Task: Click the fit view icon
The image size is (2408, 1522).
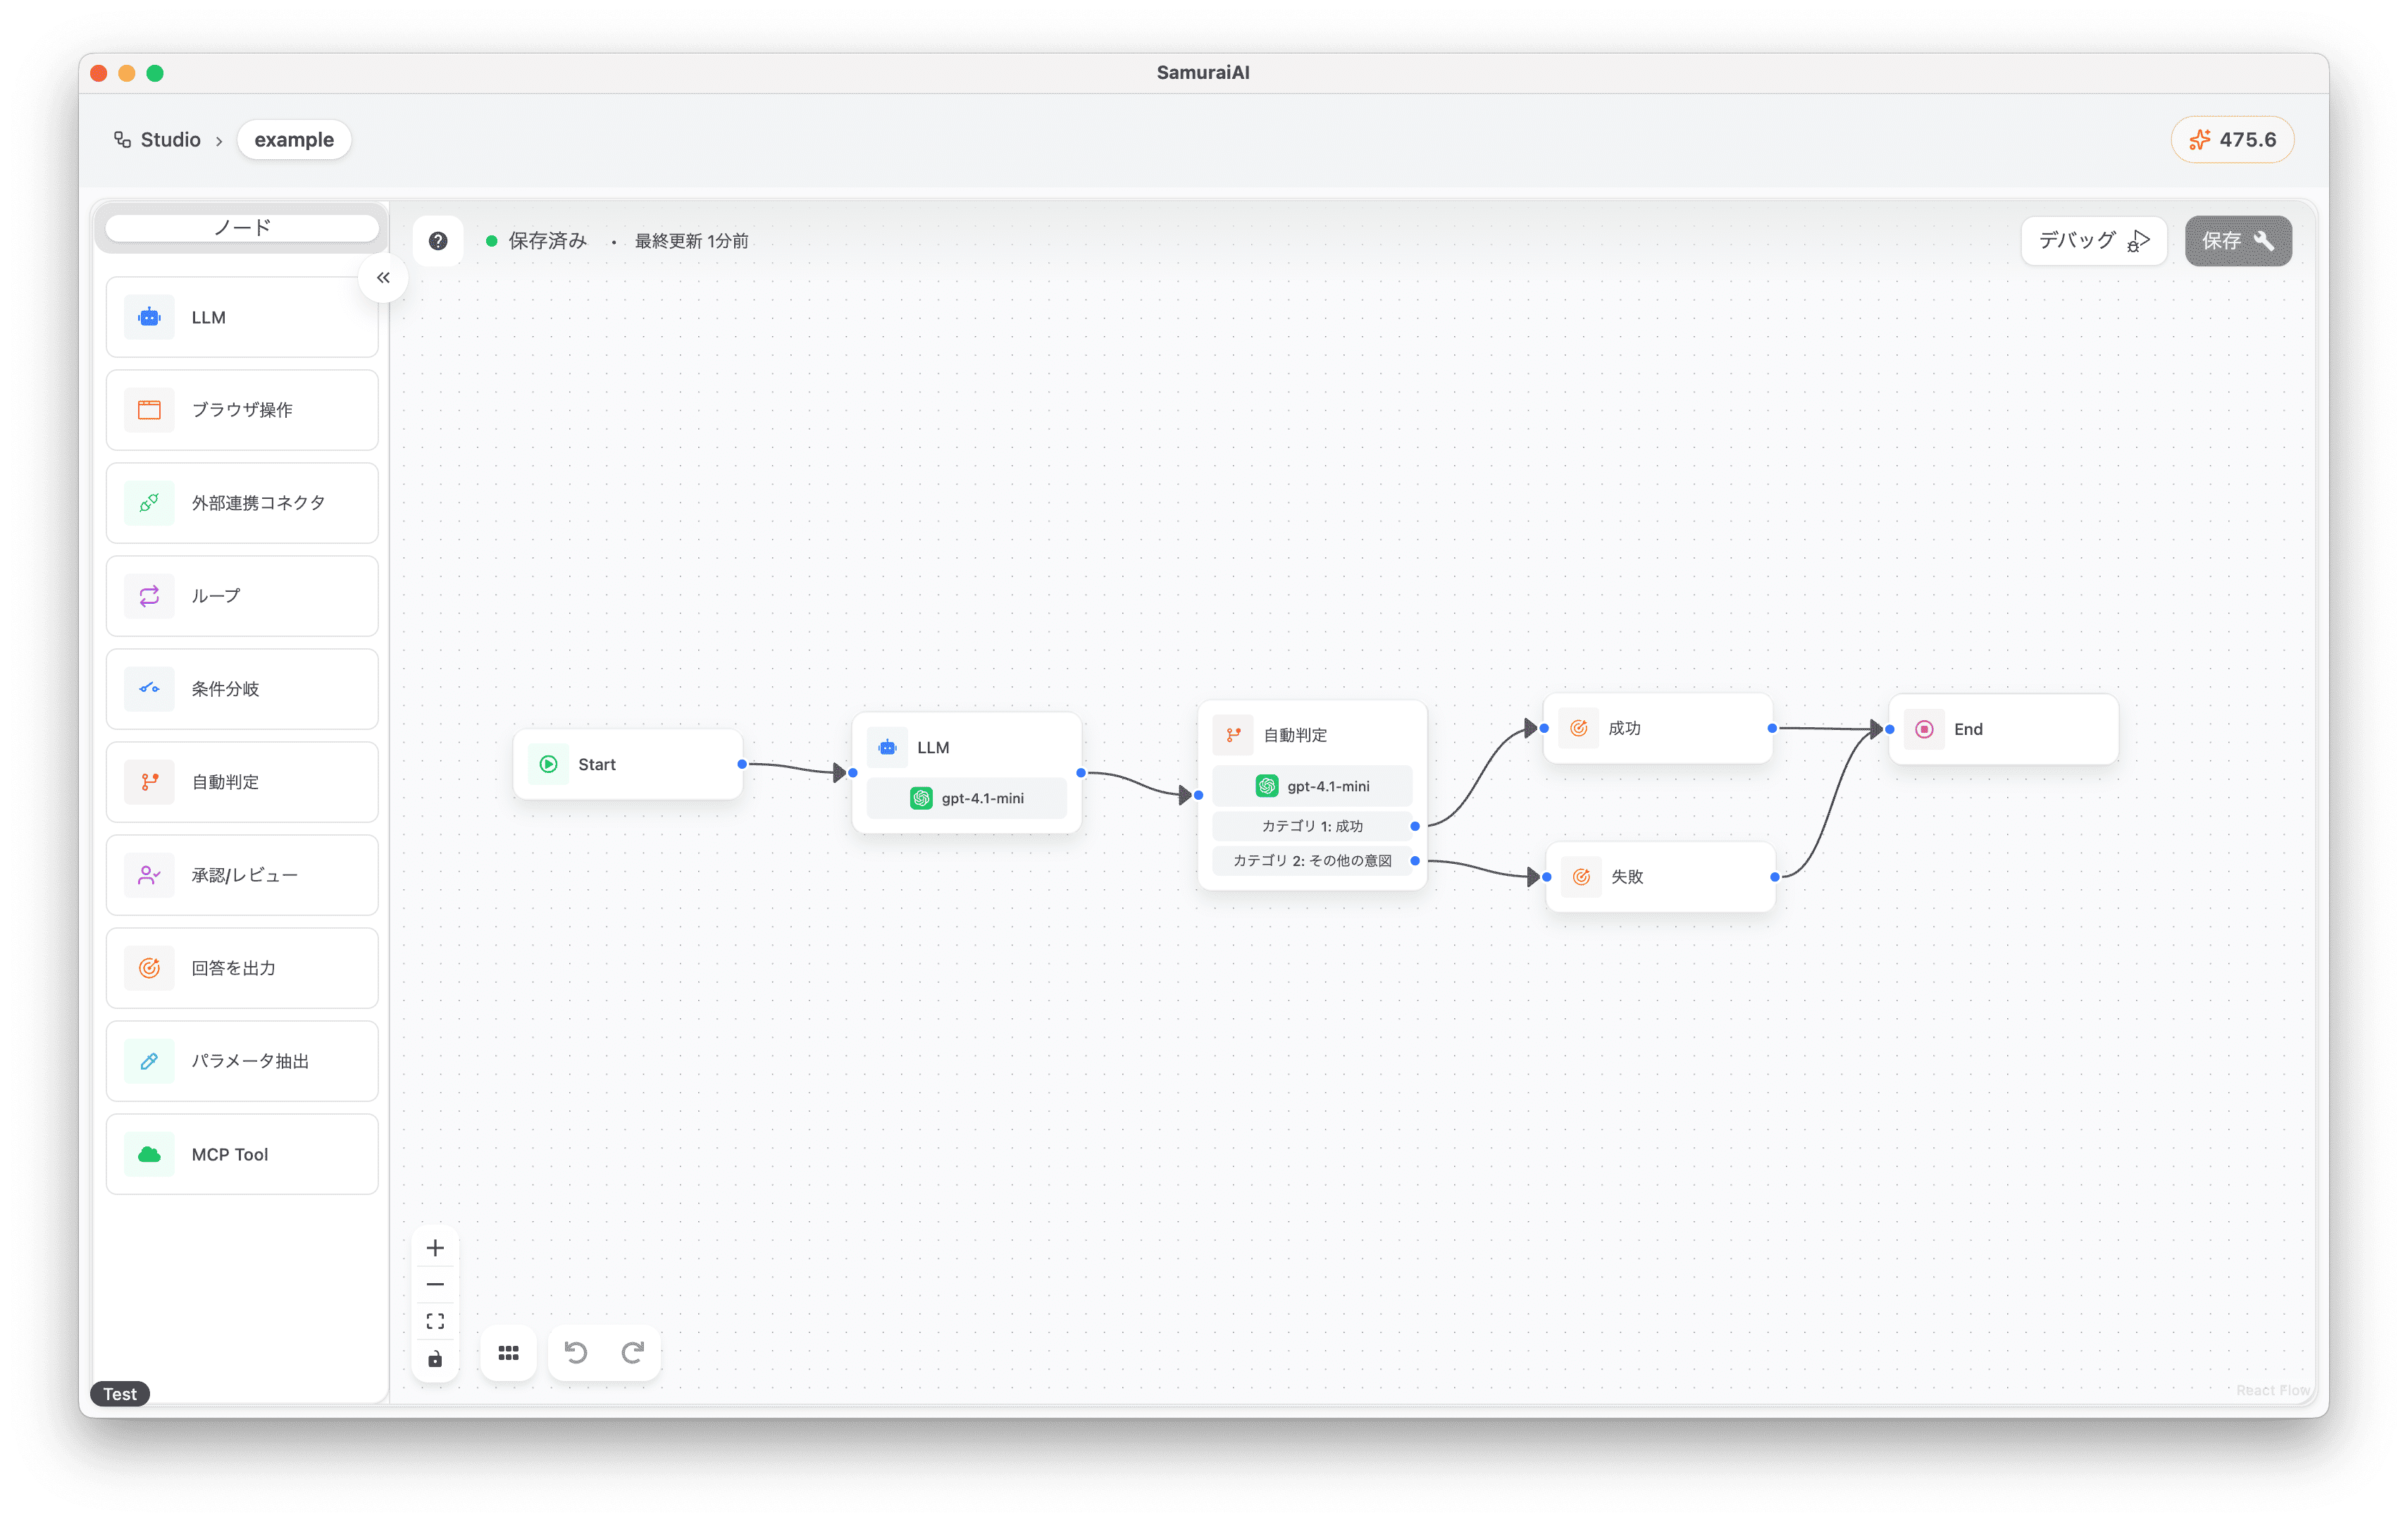Action: [x=435, y=1322]
